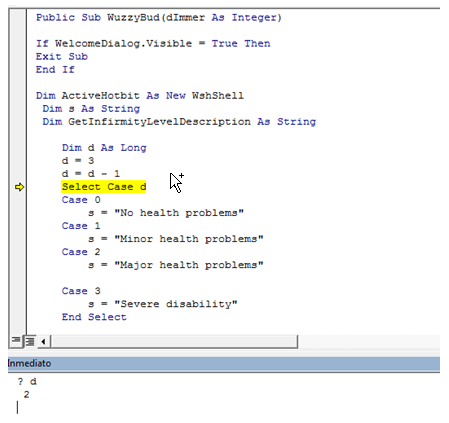449x423 pixels.
Task: Click the 'Dim s As String' line
Action: pos(91,108)
